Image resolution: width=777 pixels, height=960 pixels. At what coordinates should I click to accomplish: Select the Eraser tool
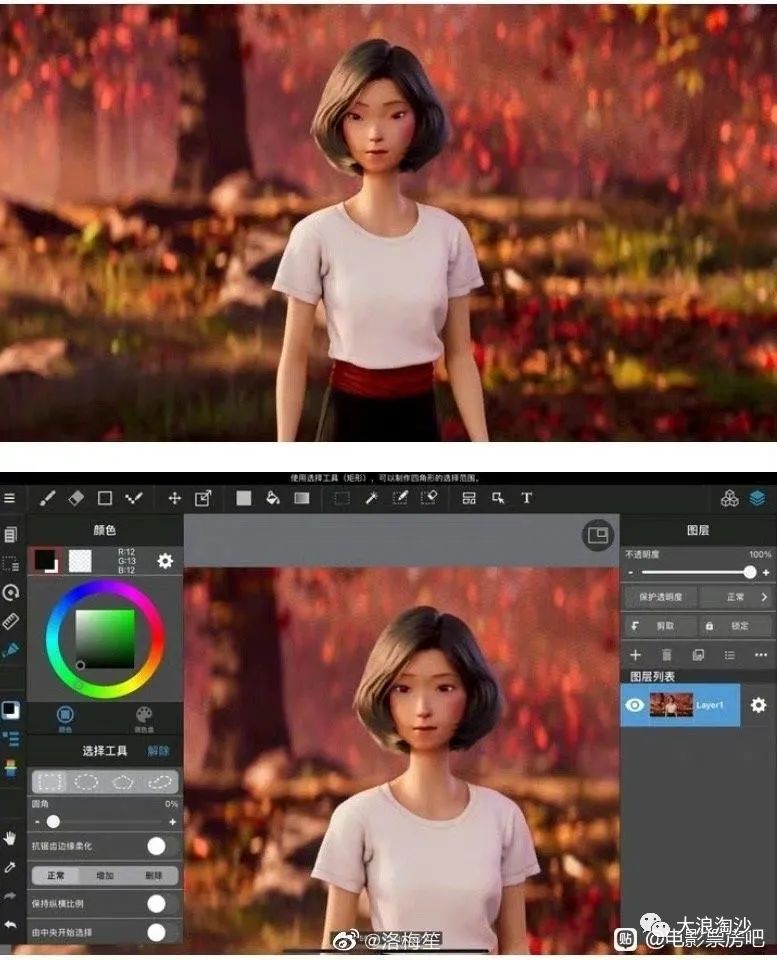76,498
